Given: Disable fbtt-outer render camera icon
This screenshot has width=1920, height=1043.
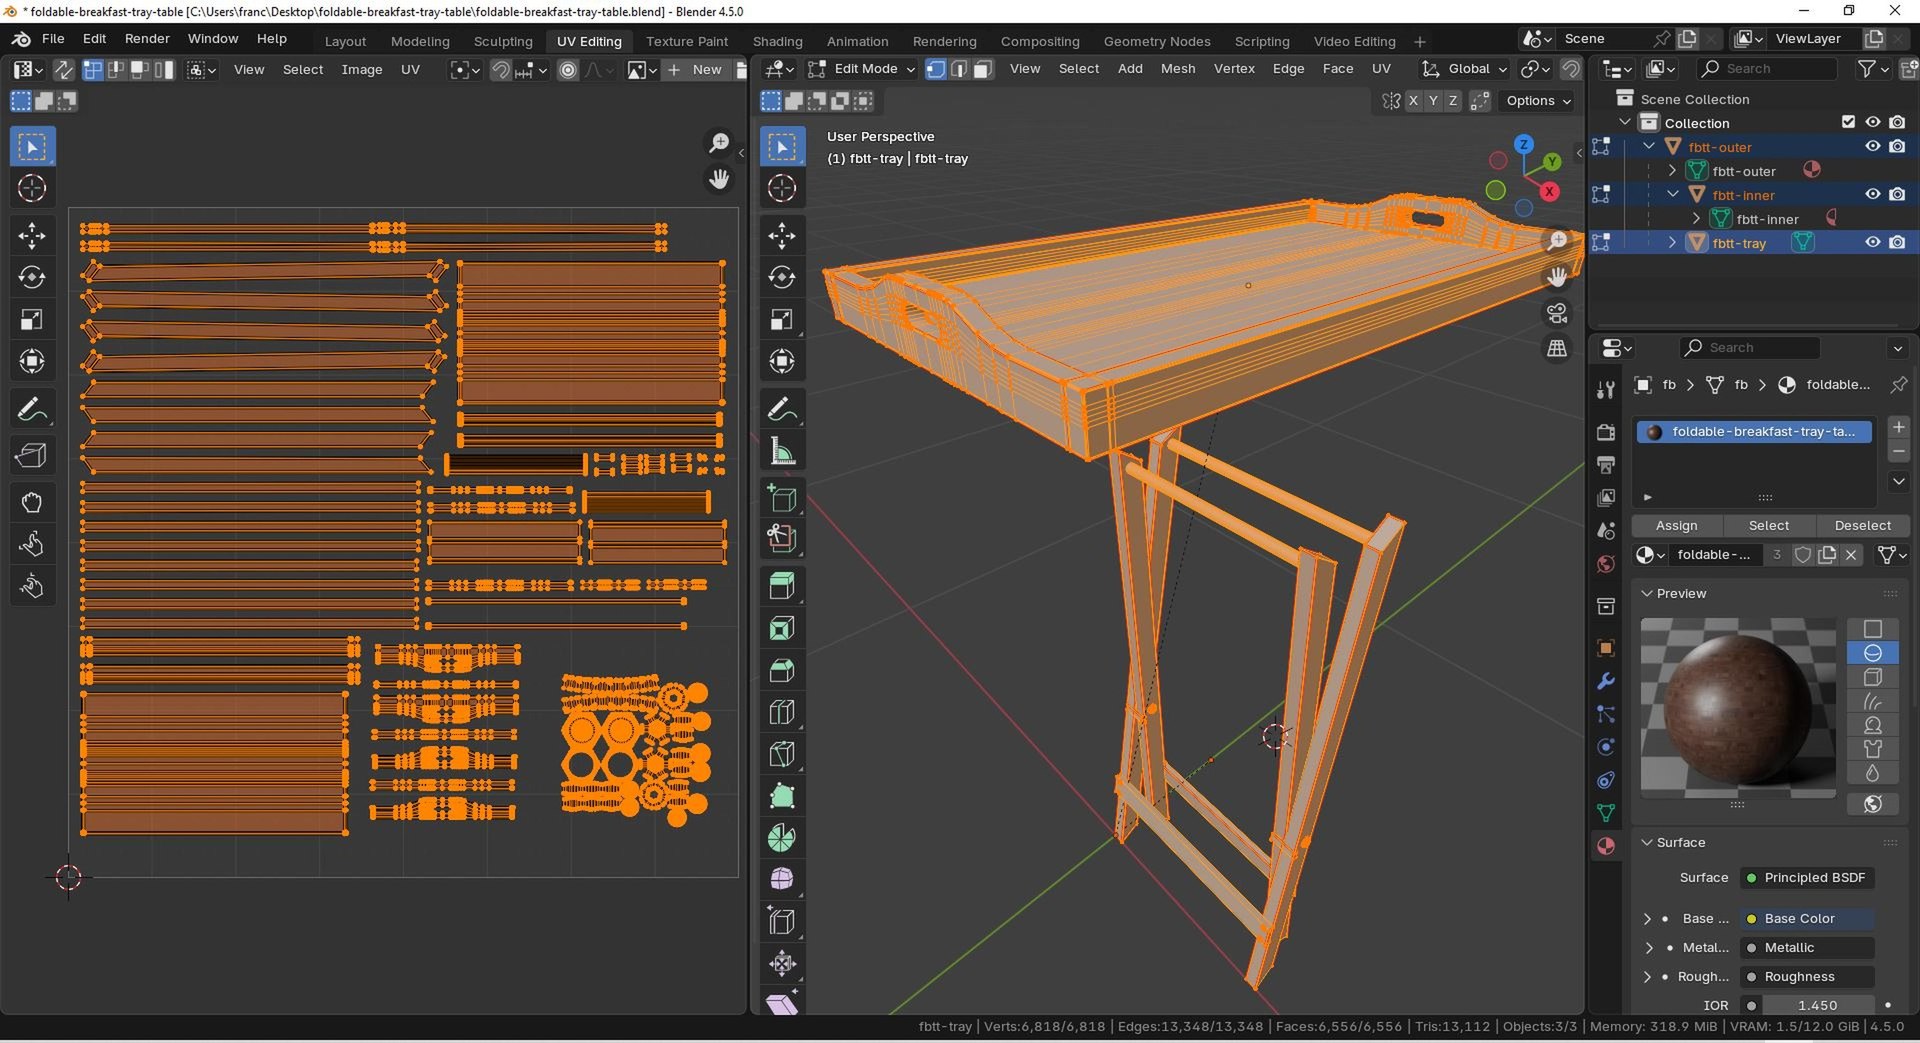Looking at the screenshot, I should (x=1897, y=146).
